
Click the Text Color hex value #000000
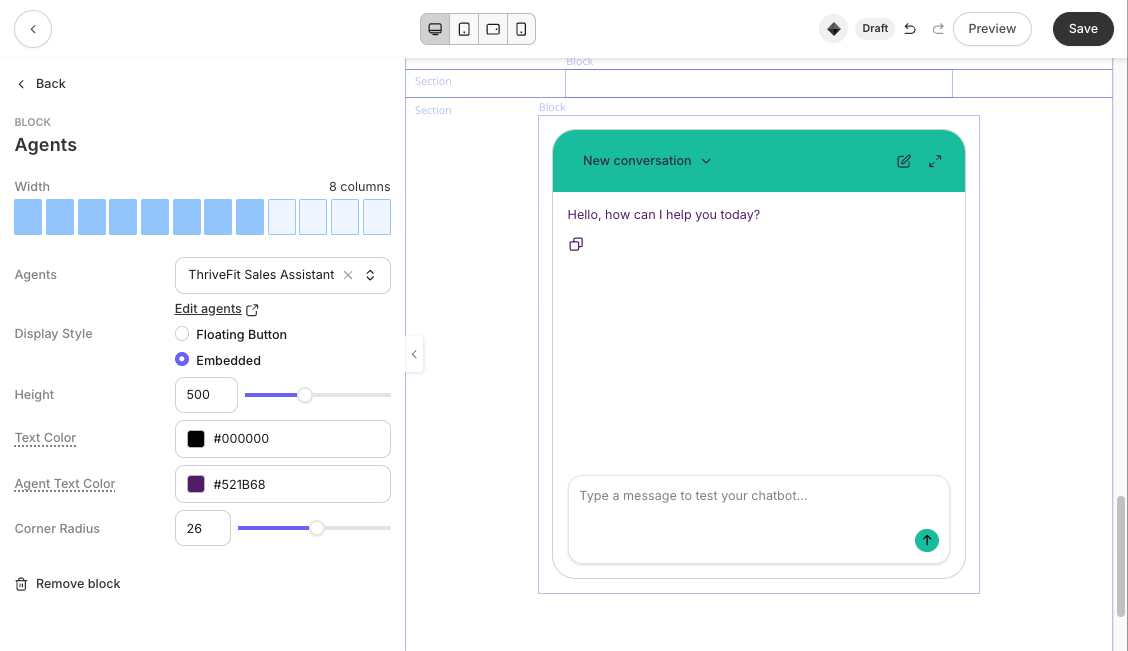pos(241,439)
